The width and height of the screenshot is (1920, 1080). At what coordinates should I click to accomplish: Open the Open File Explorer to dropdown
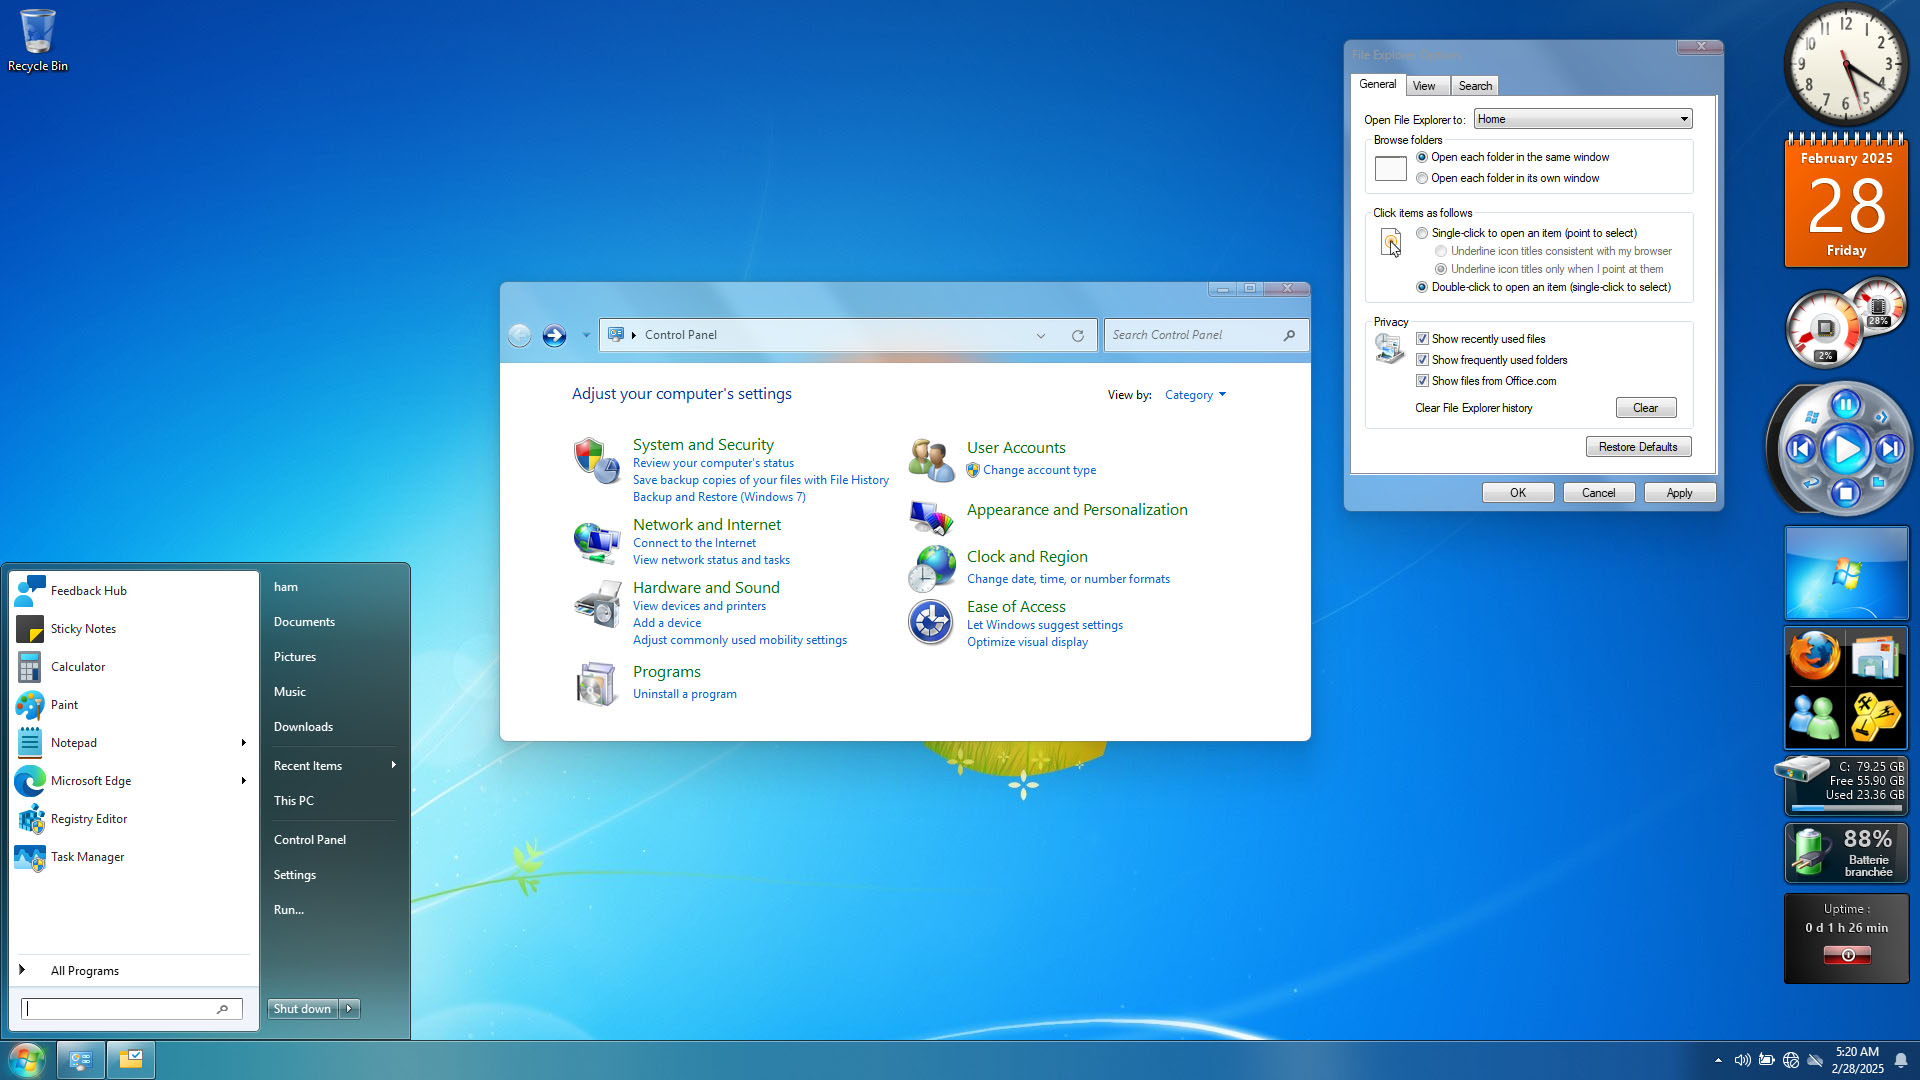pos(1683,118)
